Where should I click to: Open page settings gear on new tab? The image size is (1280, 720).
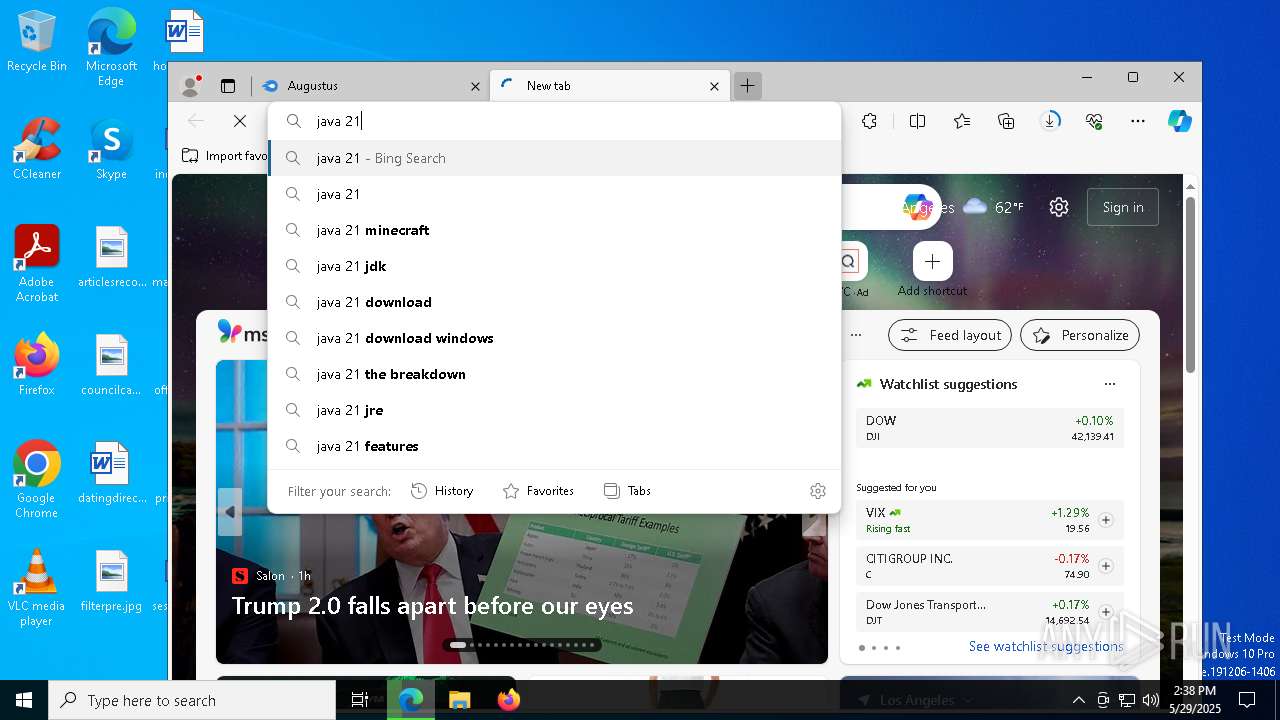1059,207
